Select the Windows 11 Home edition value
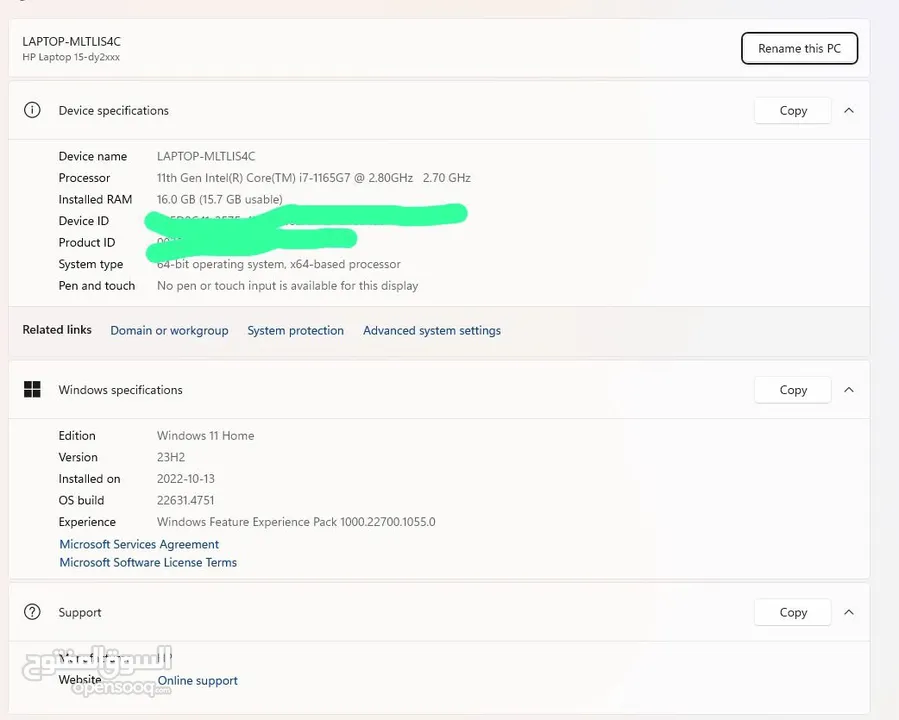This screenshot has width=899, height=720. (x=205, y=436)
